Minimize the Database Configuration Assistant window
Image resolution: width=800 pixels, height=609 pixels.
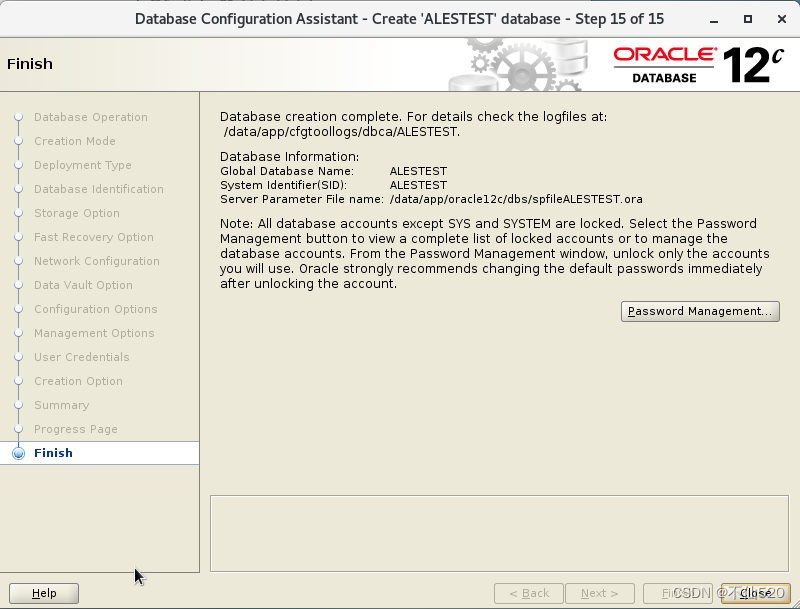pos(714,18)
